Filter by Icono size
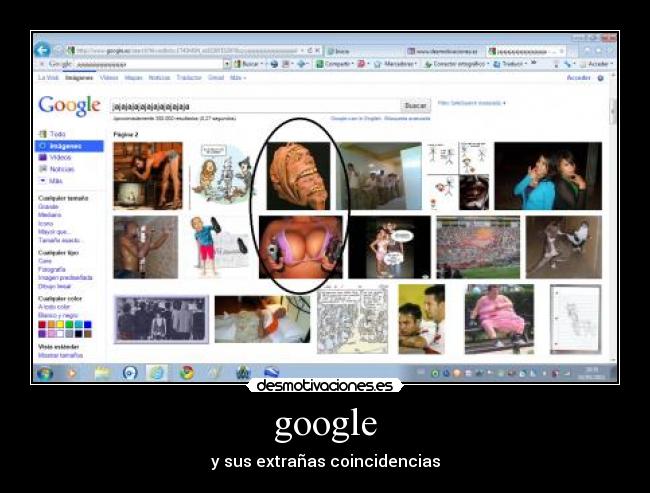 pyautogui.click(x=46, y=223)
